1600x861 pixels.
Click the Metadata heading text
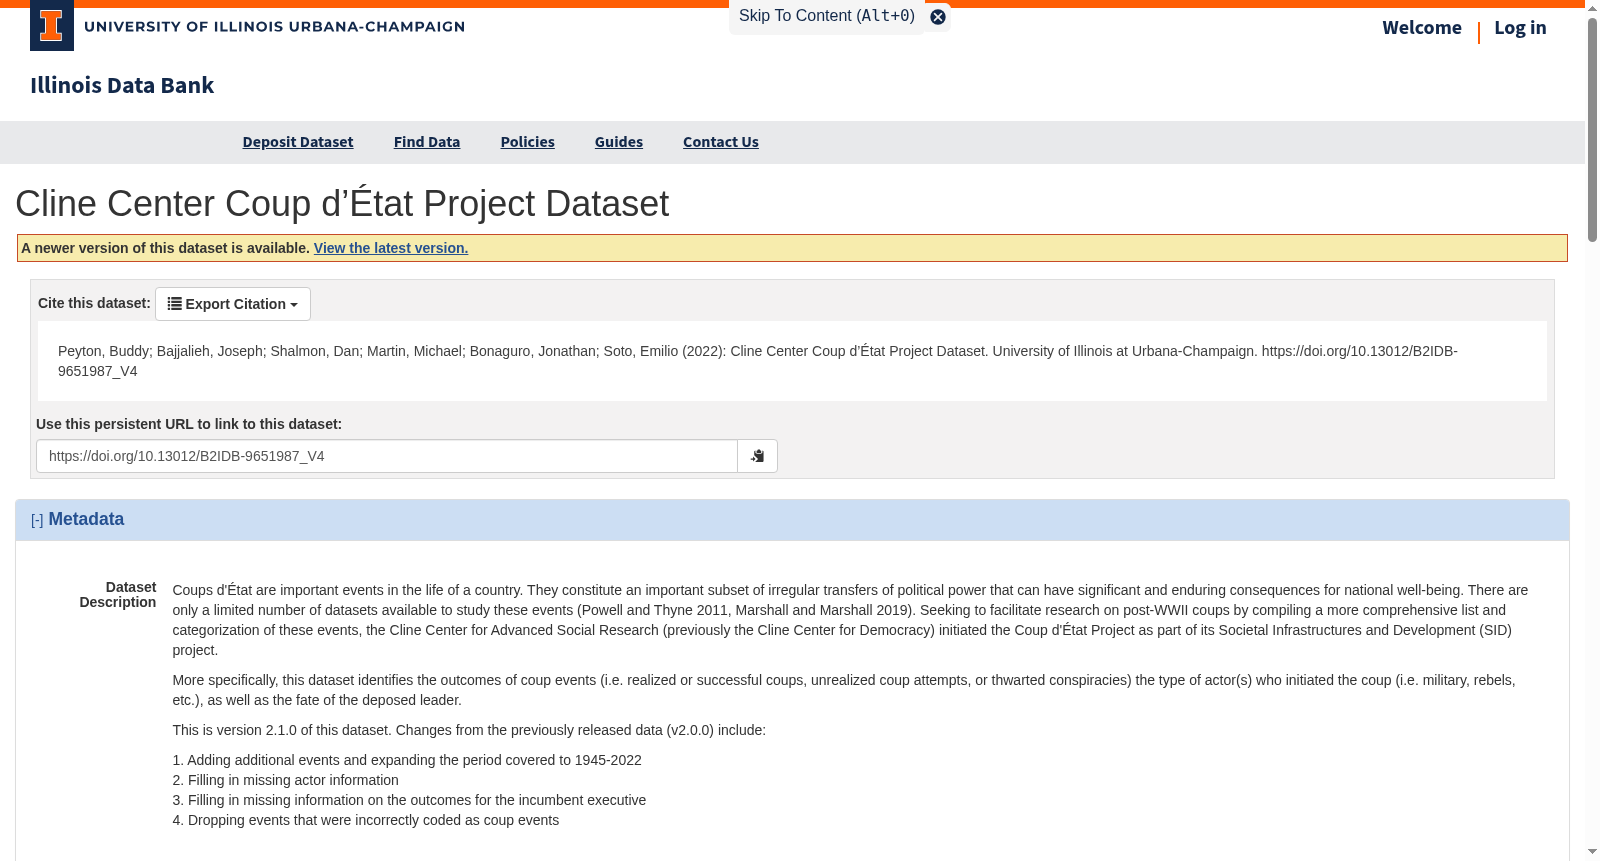(86, 519)
